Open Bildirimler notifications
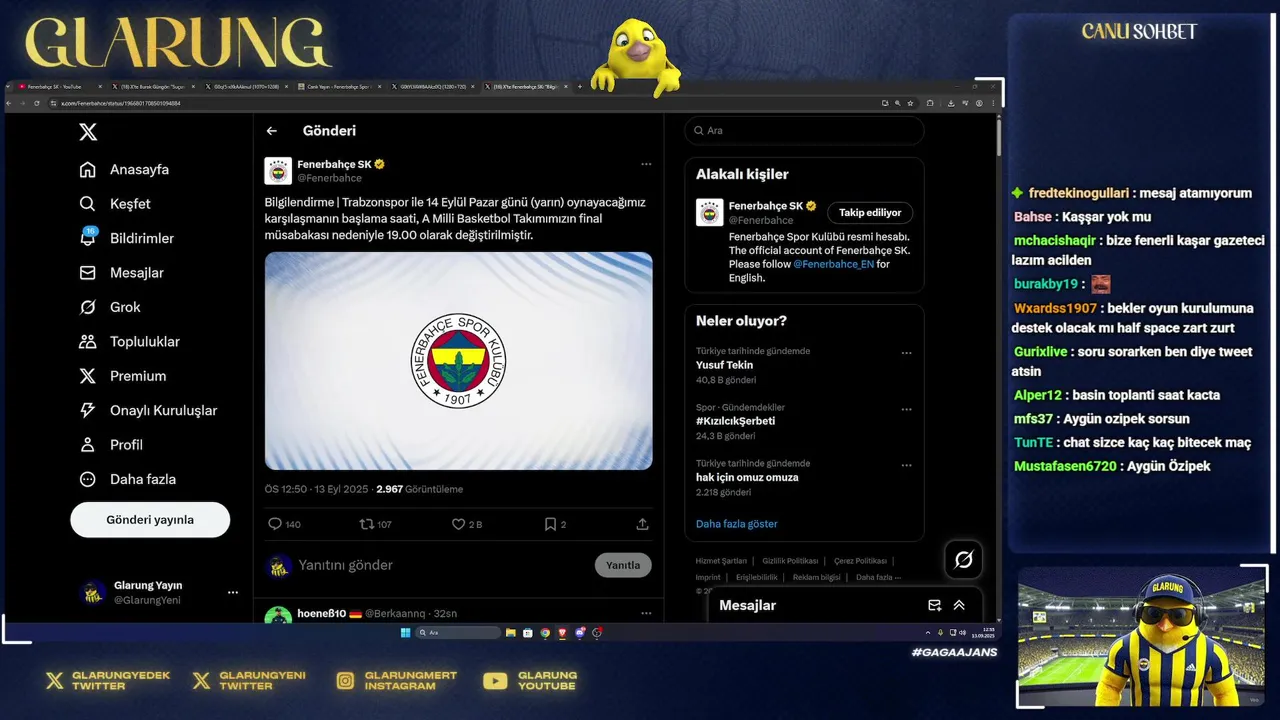The width and height of the screenshot is (1280, 720). coord(127,238)
